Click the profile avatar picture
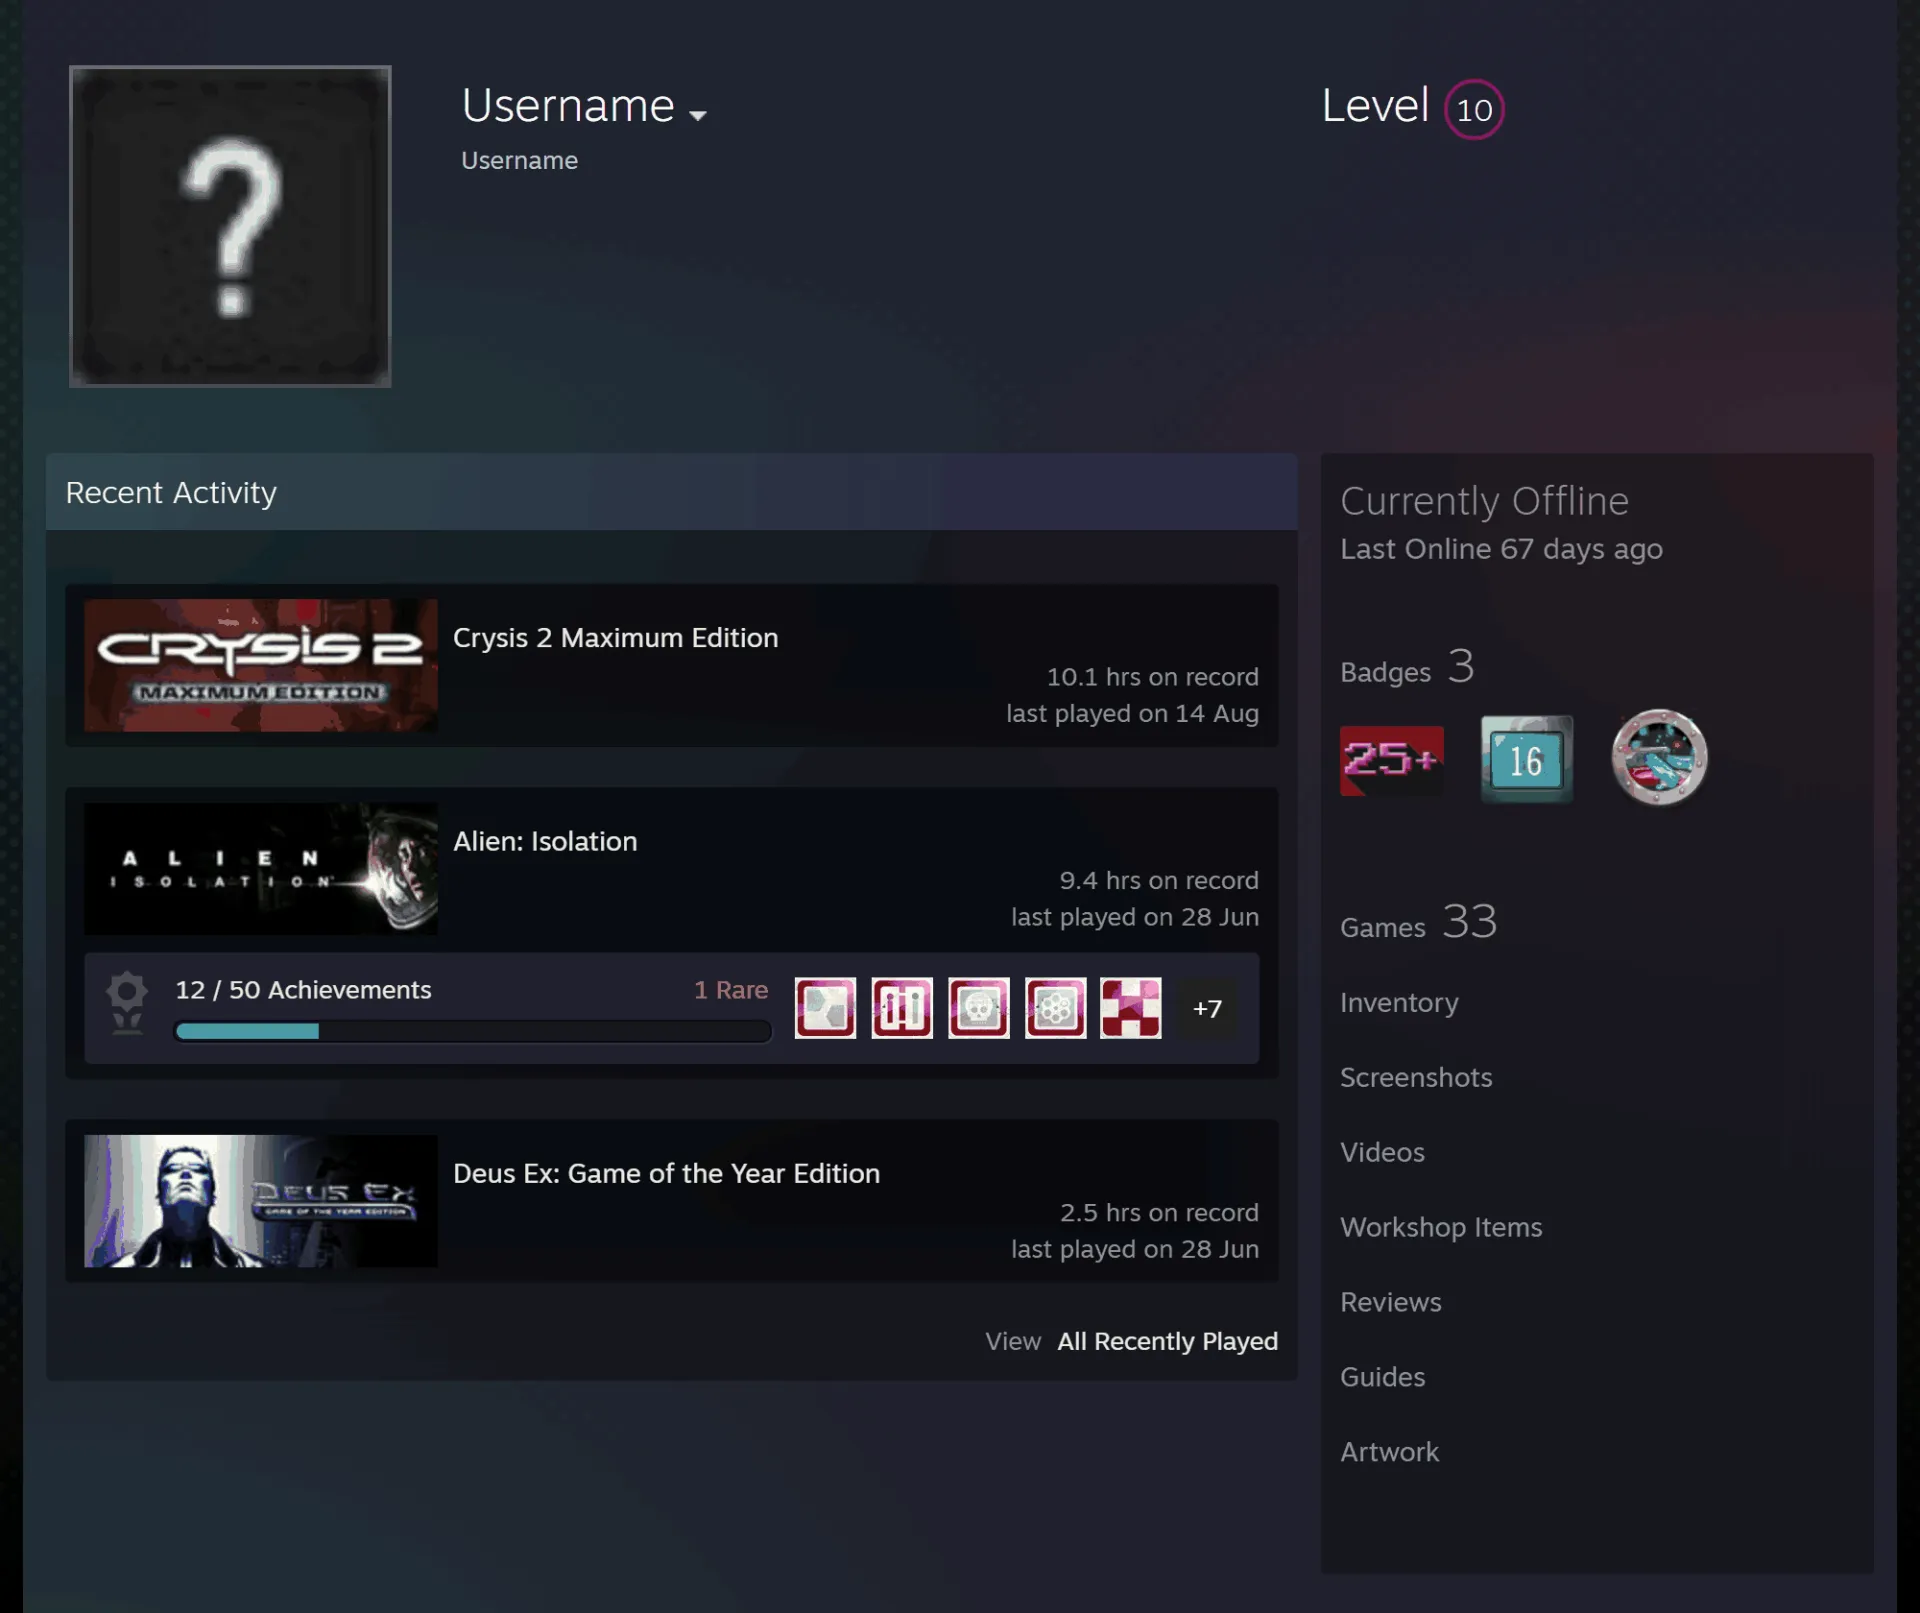Viewport: 1920px width, 1613px height. pos(230,226)
